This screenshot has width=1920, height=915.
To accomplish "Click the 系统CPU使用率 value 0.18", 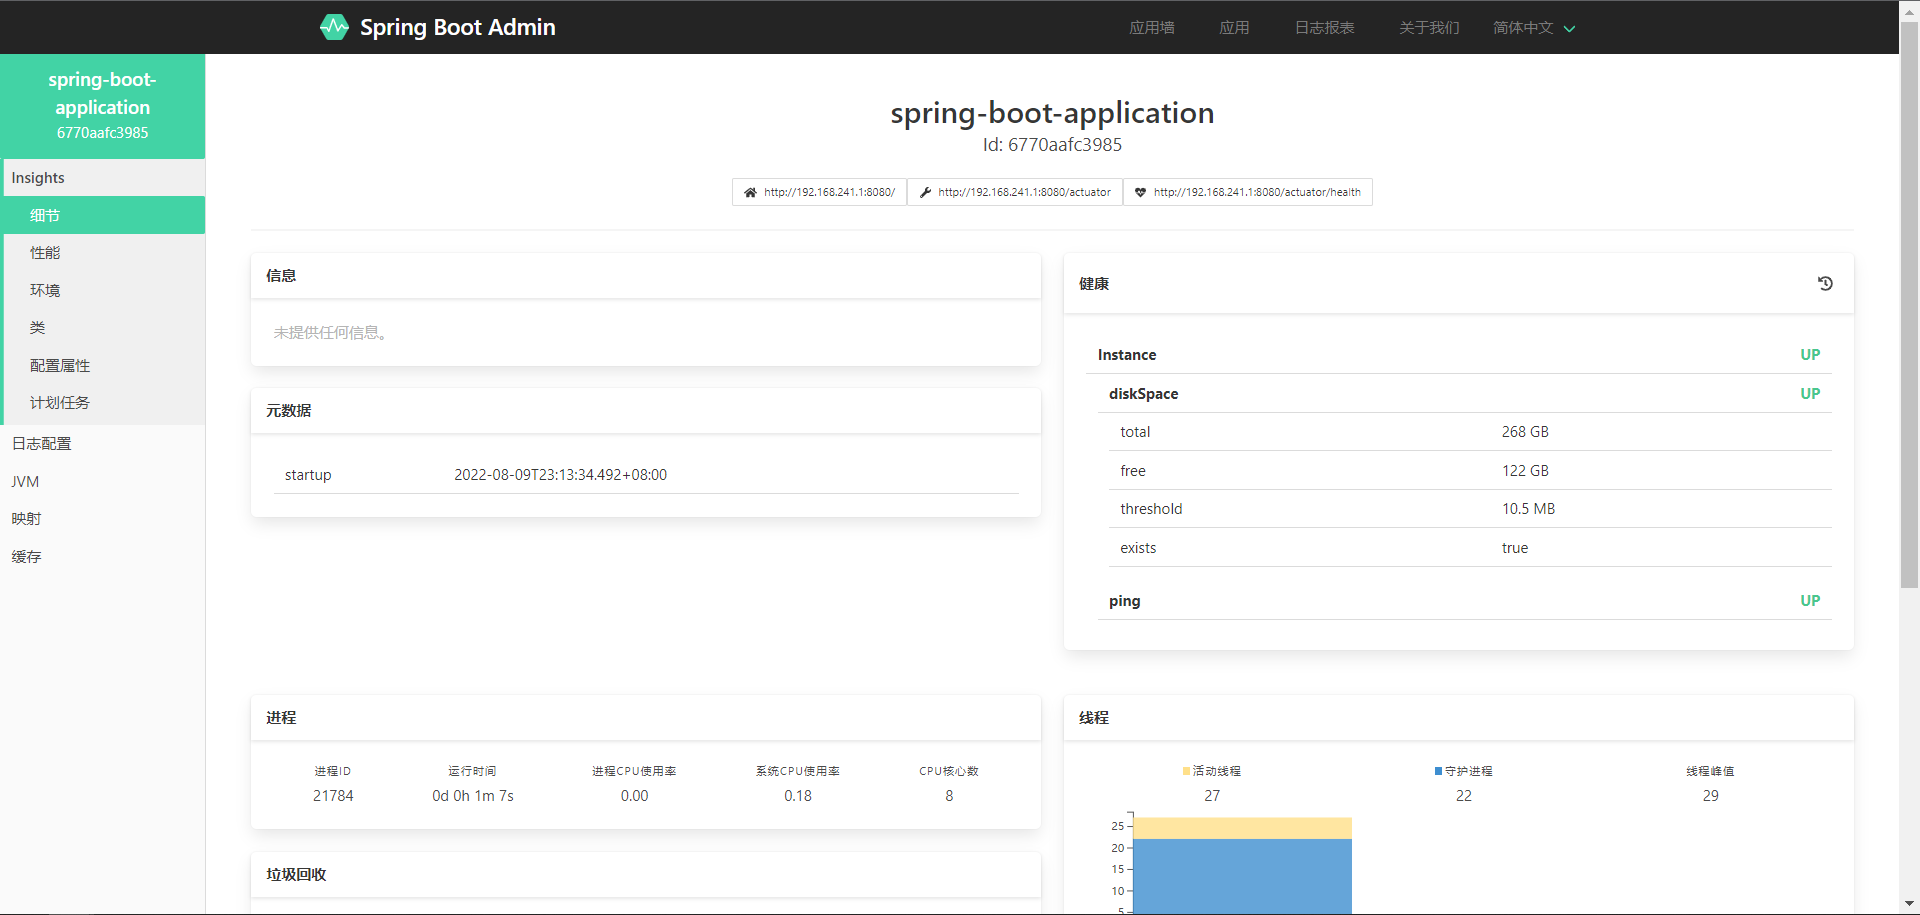I will pyautogui.click(x=798, y=796).
